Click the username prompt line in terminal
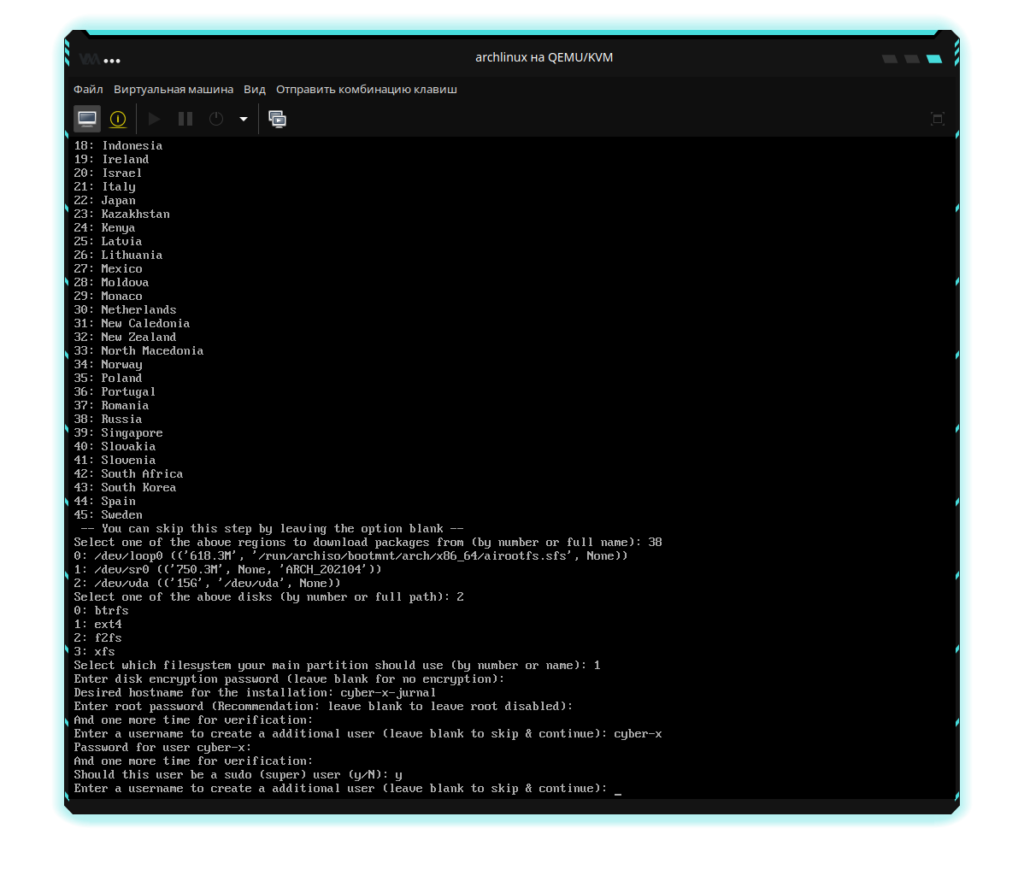The height and width of the screenshot is (887, 1024). (340, 788)
